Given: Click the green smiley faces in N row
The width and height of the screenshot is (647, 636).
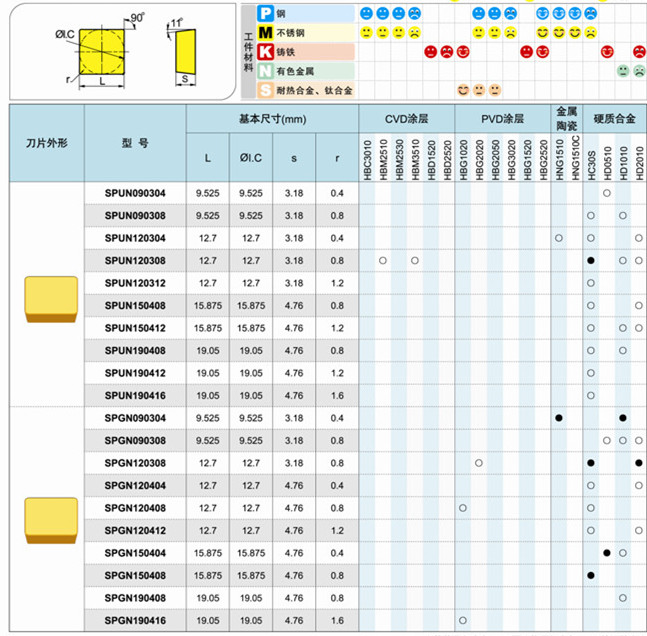Looking at the screenshot, I should coord(631,71).
